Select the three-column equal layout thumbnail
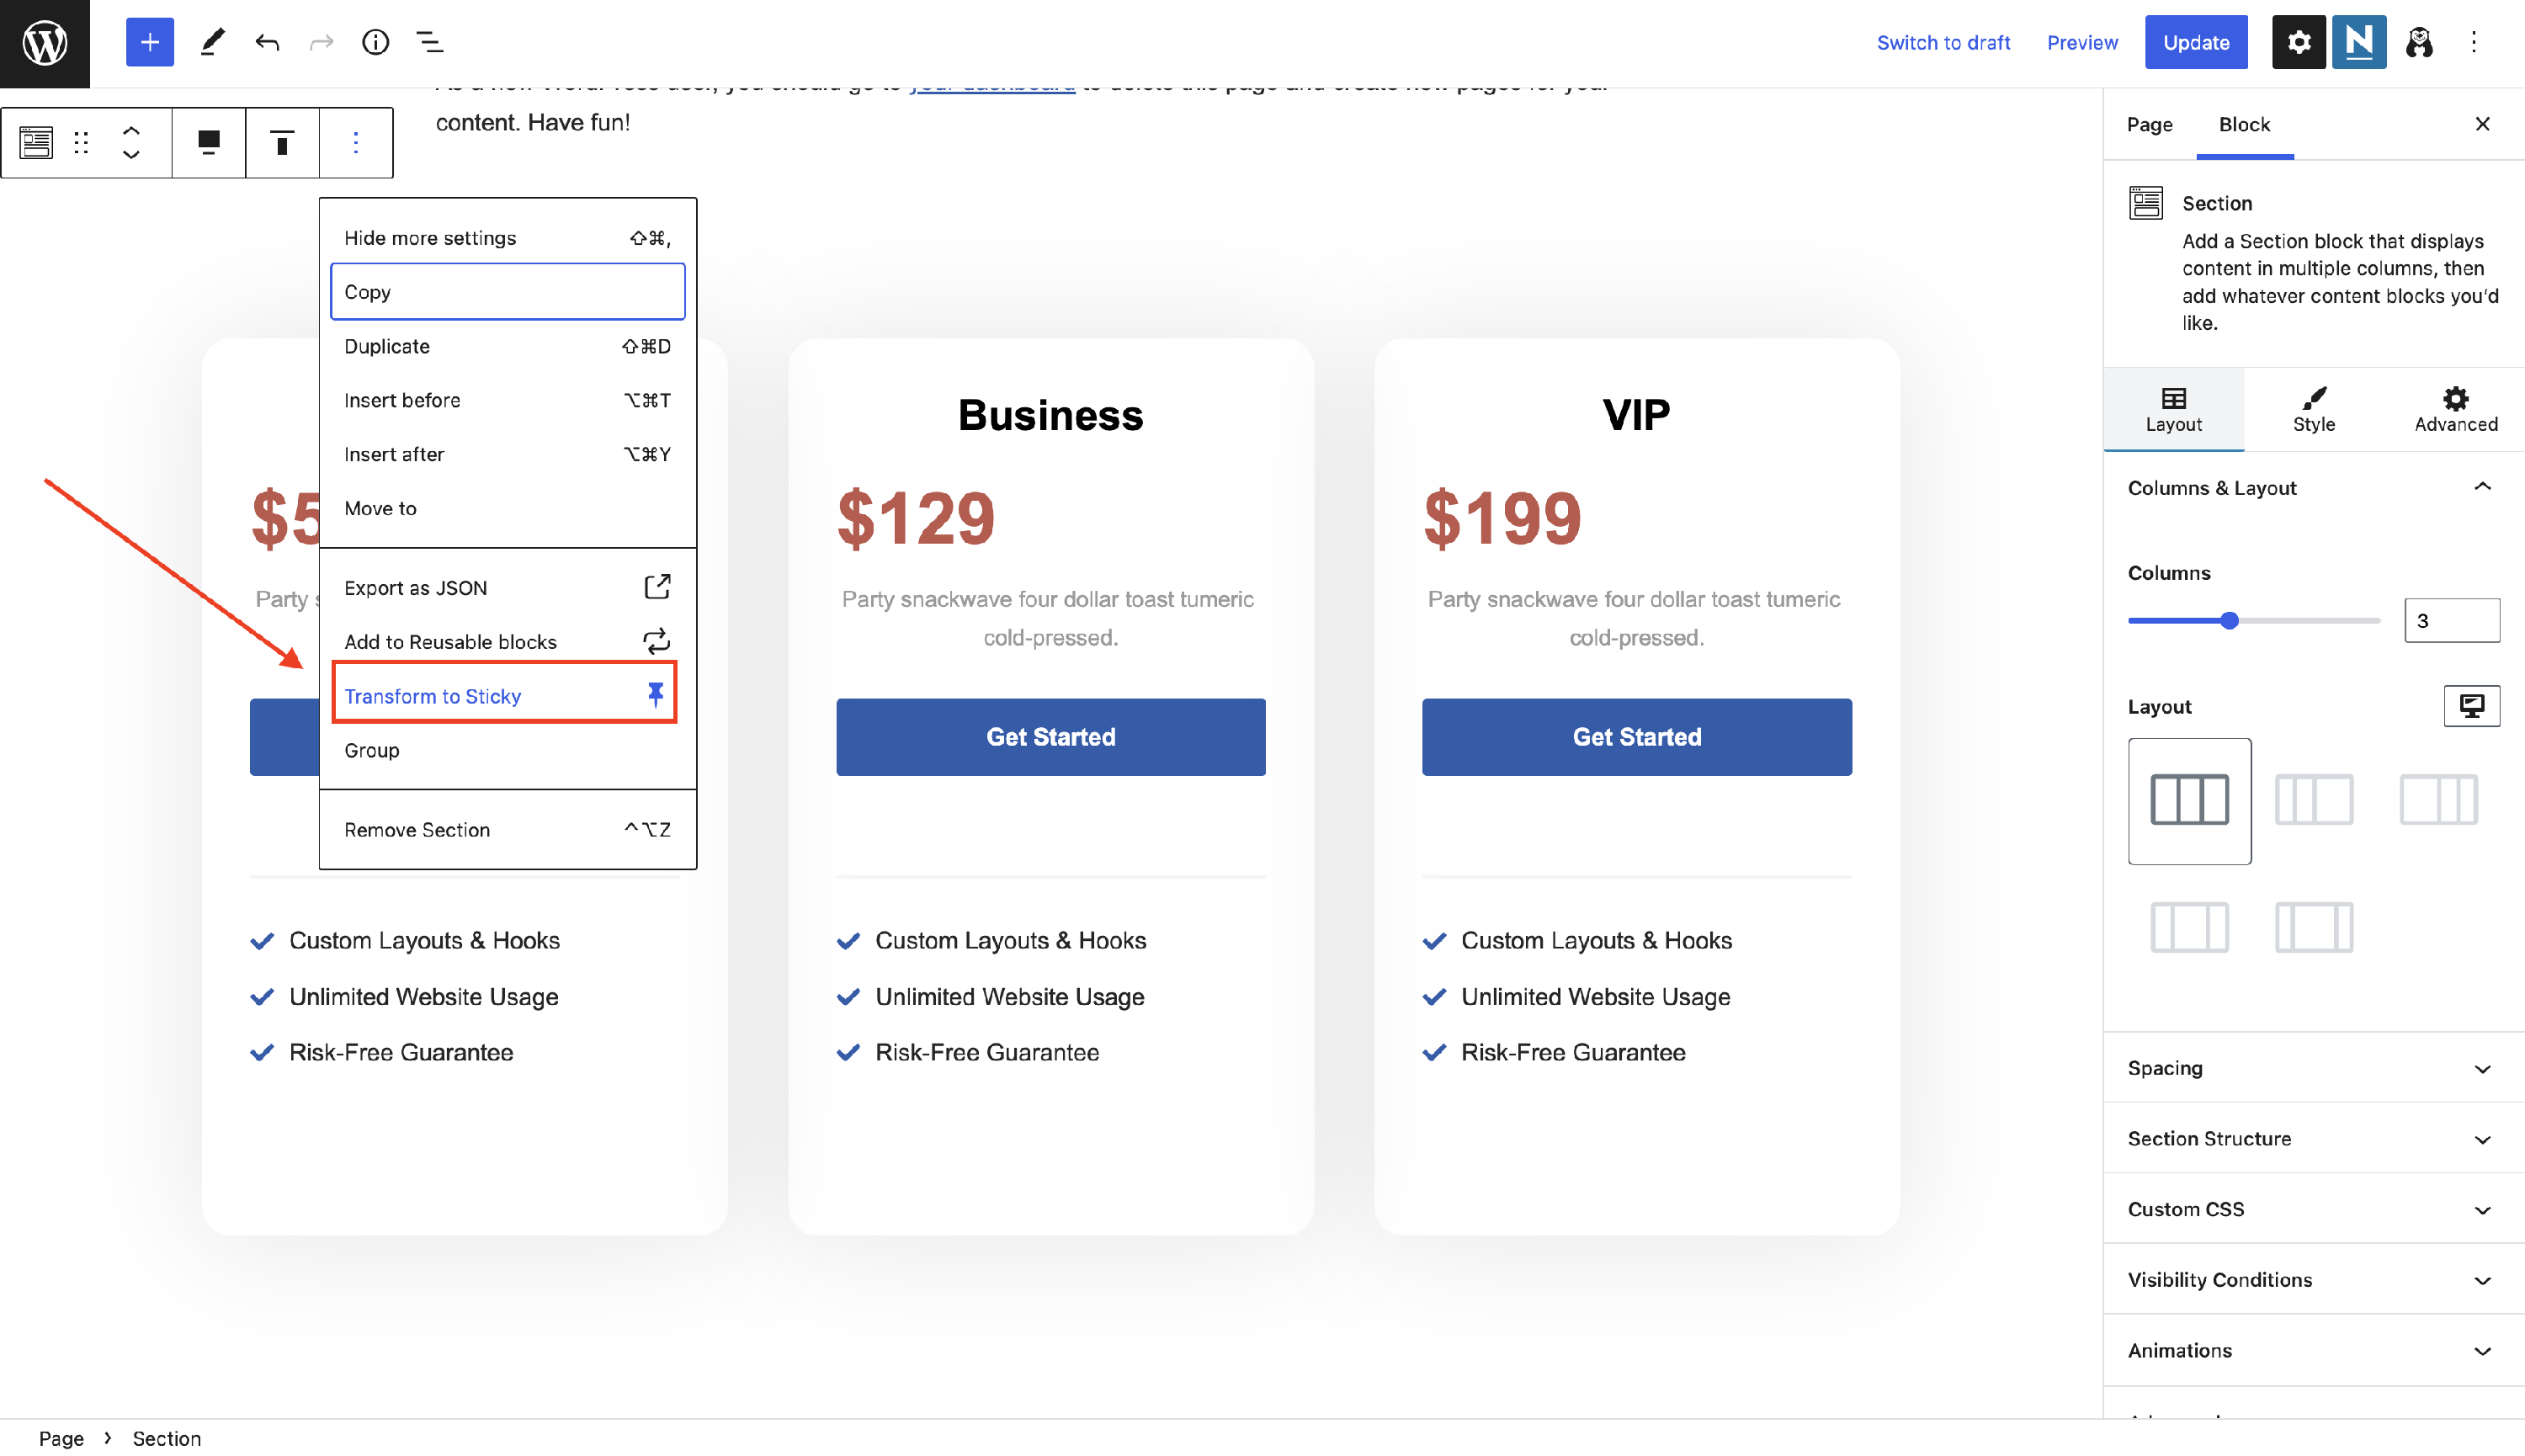The height and width of the screenshot is (1456, 2525). (2189, 800)
